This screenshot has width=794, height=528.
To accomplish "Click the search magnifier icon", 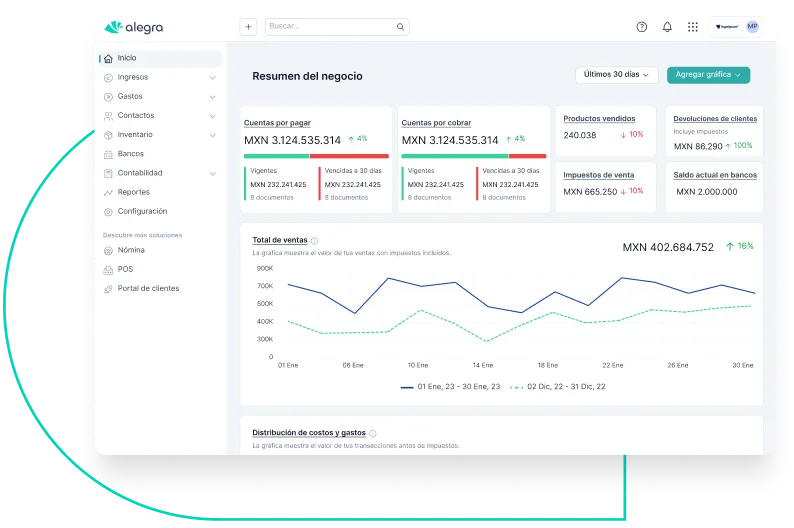I will click(401, 27).
